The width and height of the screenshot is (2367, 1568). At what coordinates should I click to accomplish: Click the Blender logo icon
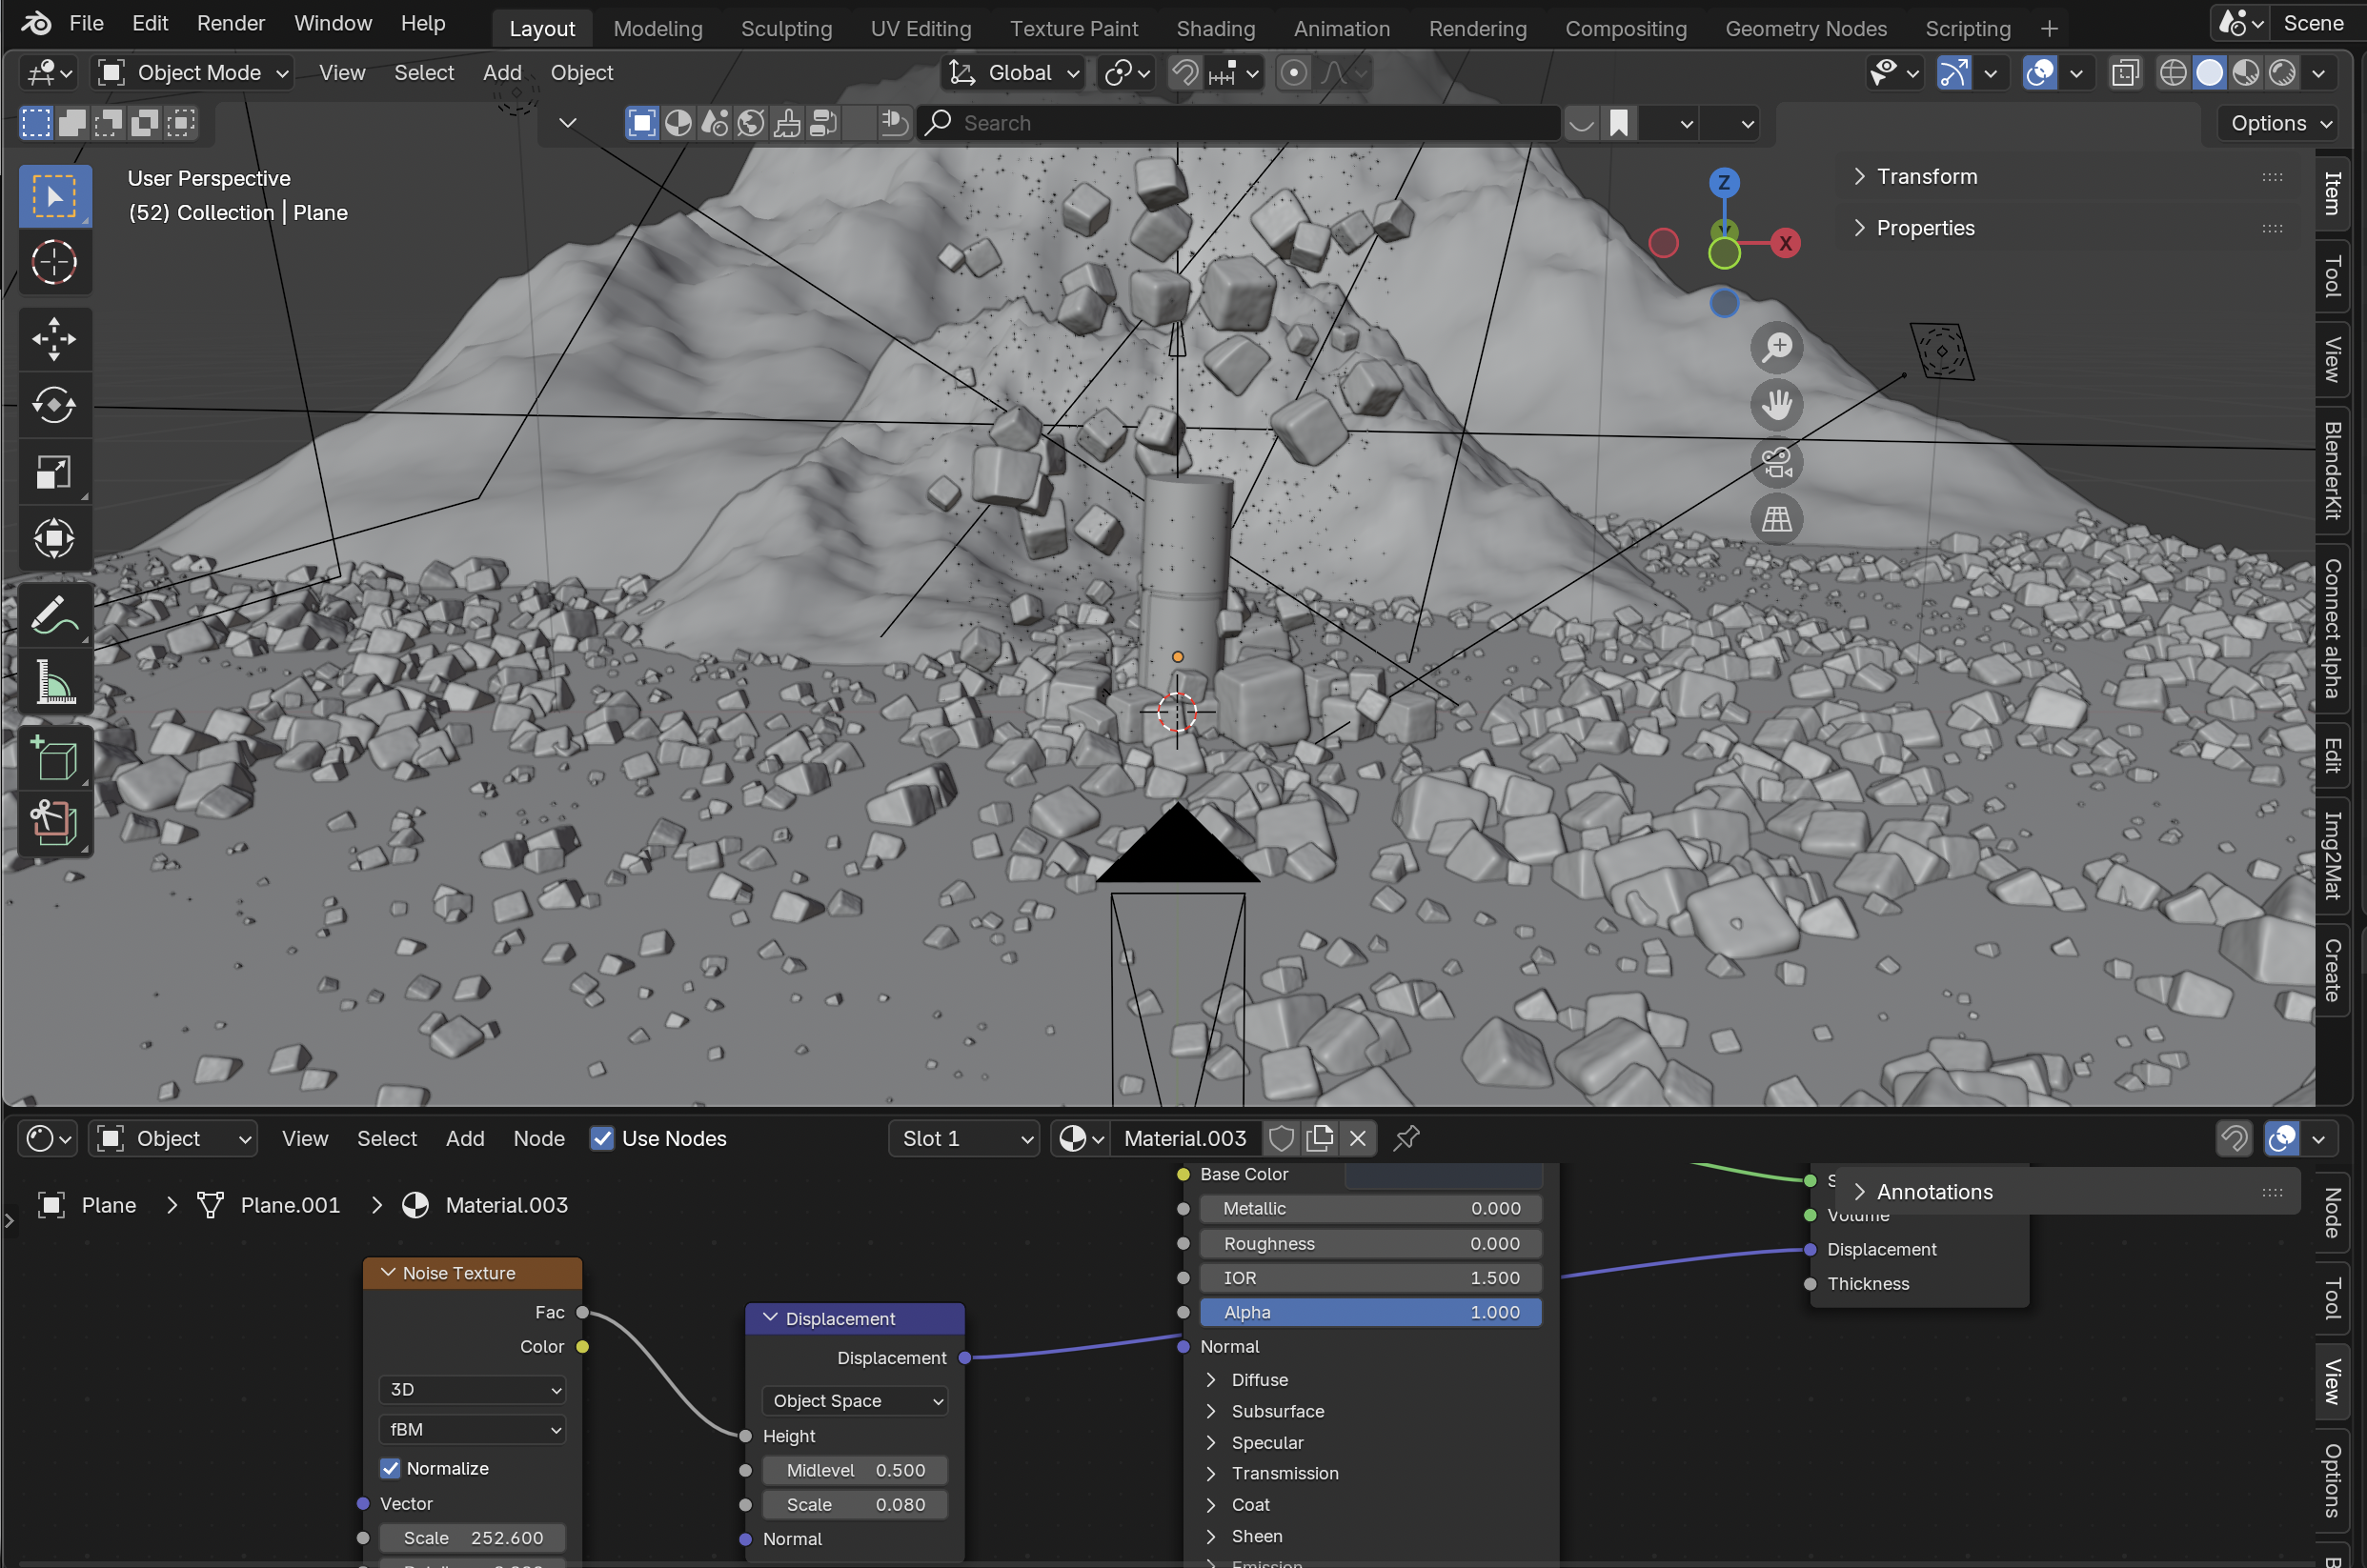(36, 23)
